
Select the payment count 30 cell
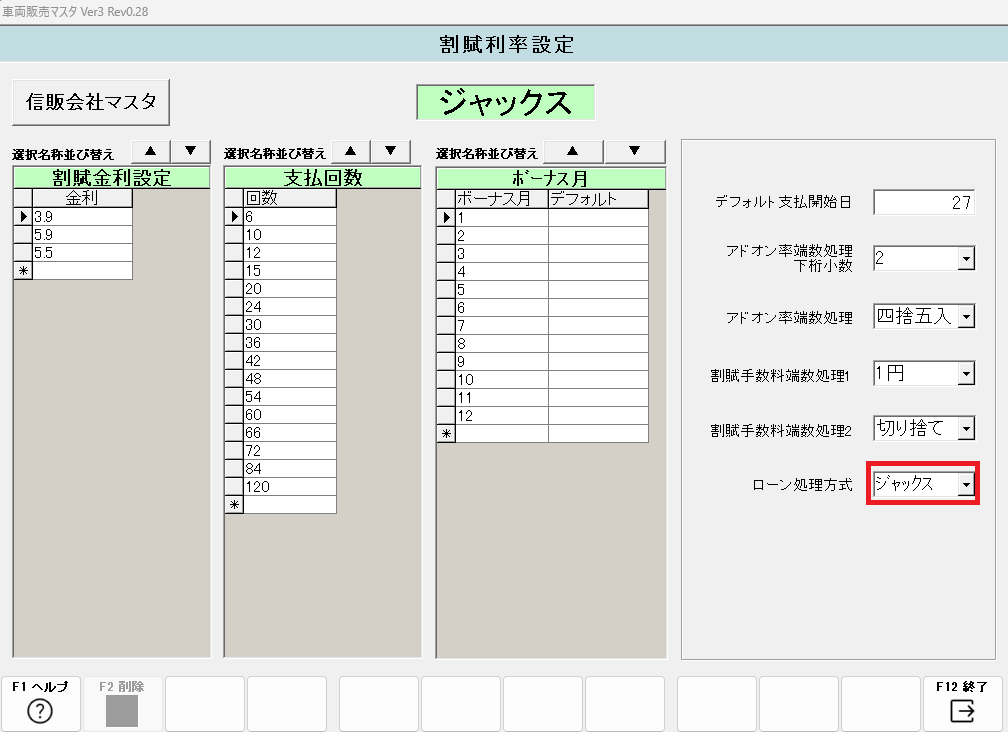290,325
